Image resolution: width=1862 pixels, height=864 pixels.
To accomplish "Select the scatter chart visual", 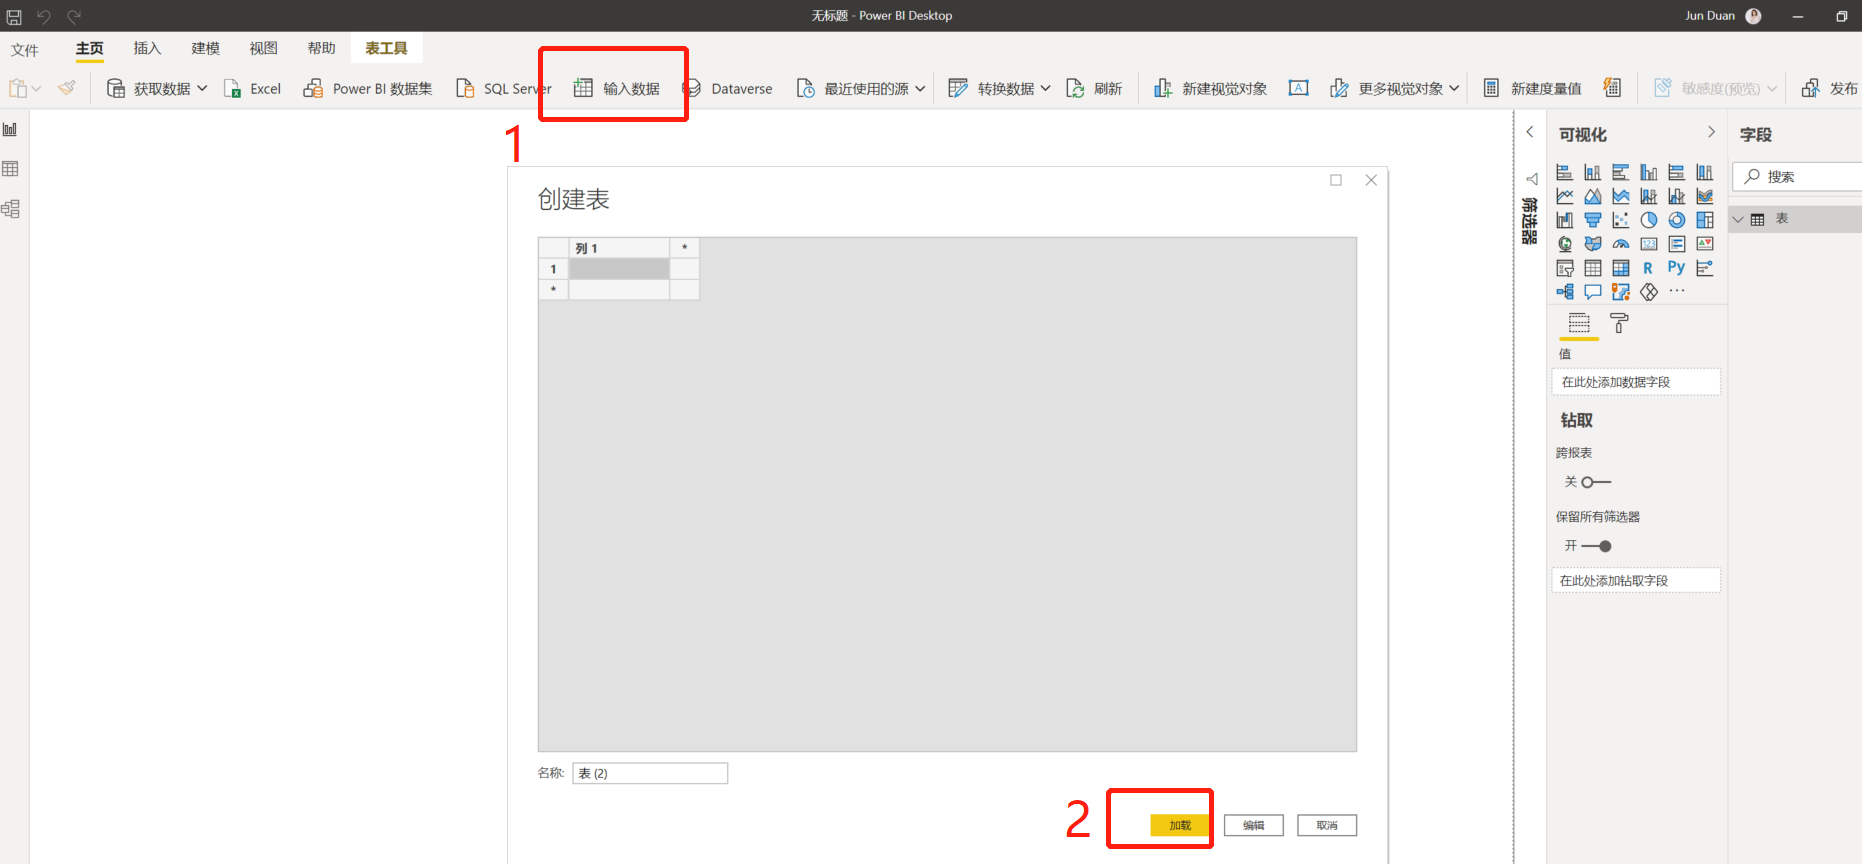I will pos(1621,220).
